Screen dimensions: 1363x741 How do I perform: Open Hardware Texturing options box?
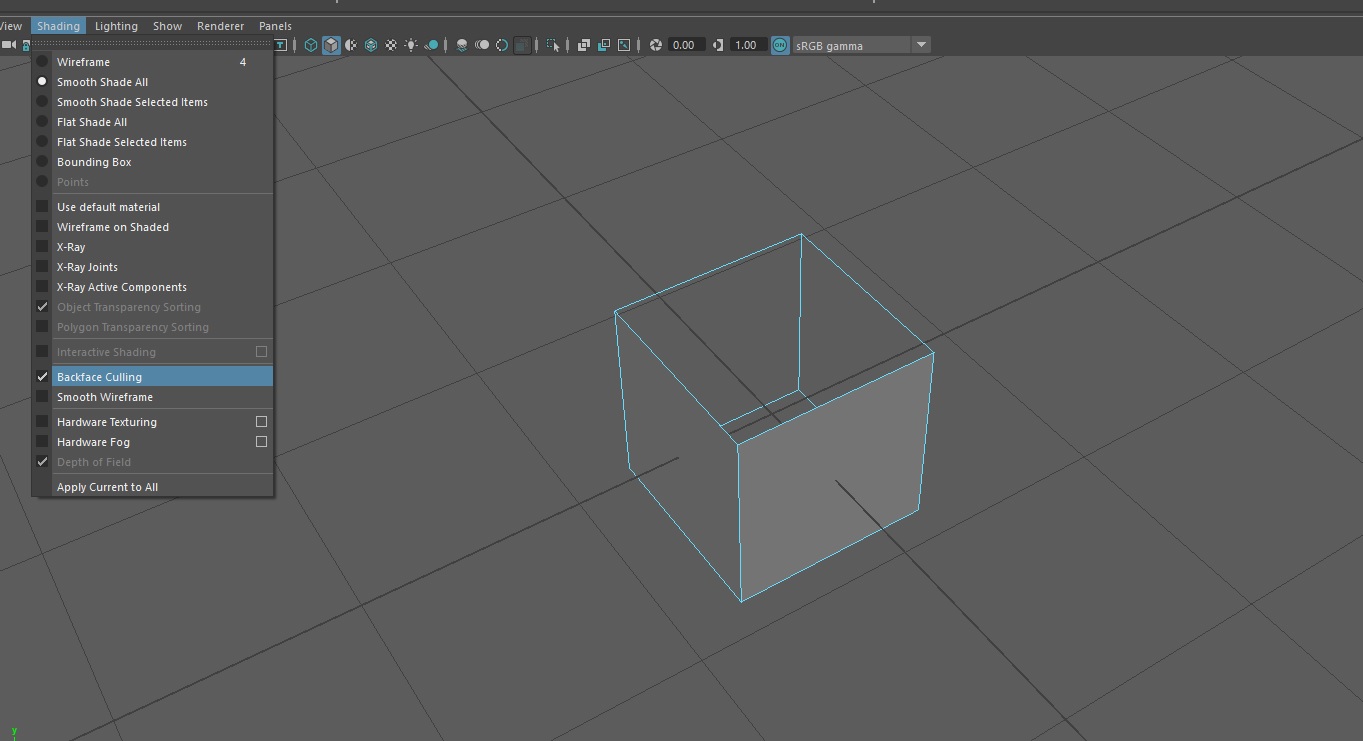tap(261, 422)
